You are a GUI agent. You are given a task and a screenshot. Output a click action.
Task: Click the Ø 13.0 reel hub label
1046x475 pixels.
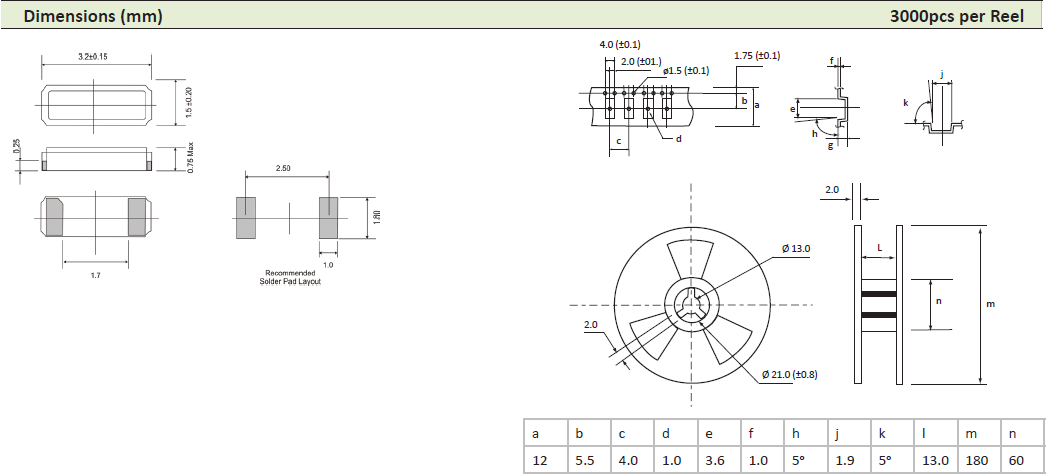click(798, 247)
